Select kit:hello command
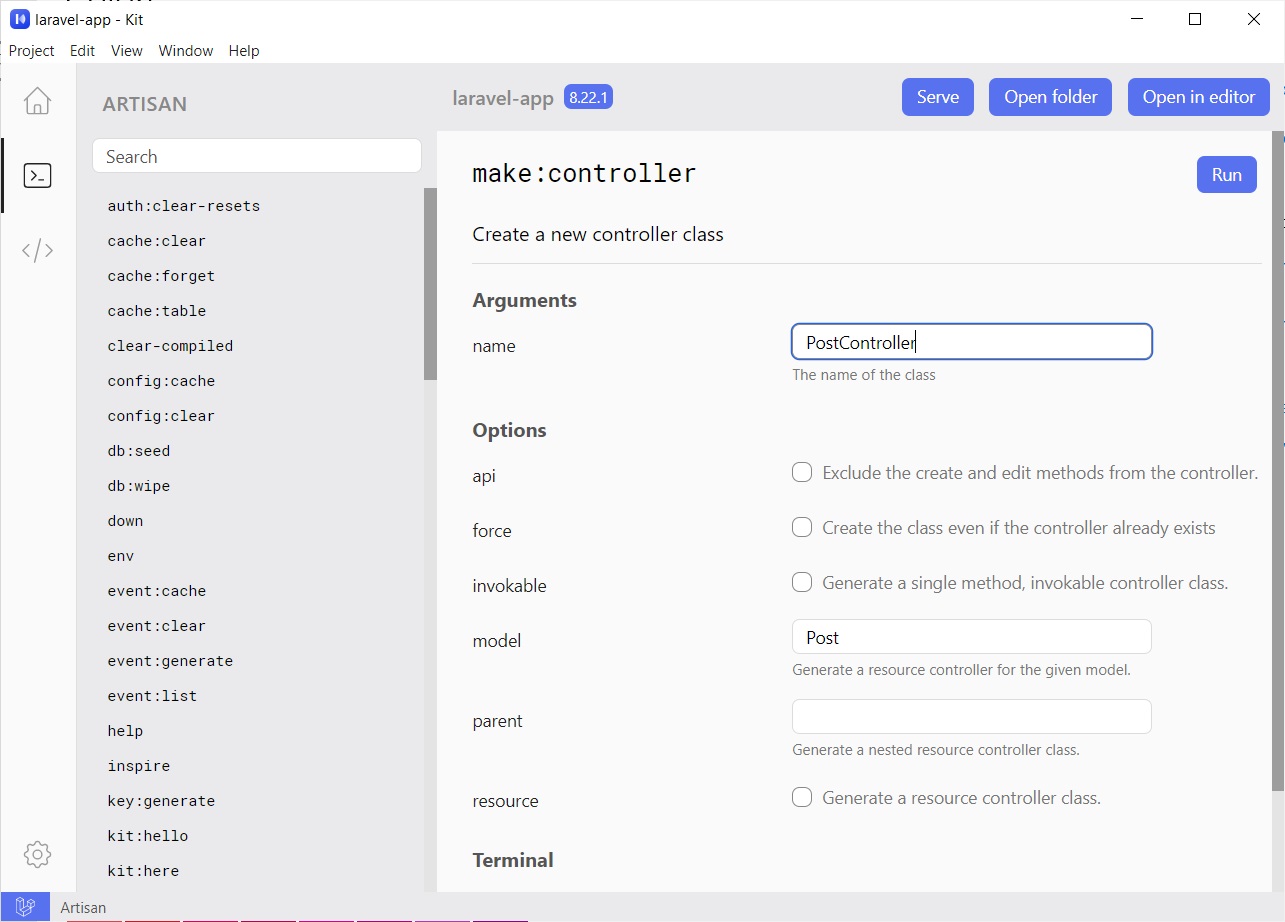Image resolution: width=1285 pixels, height=922 pixels. 148,836
